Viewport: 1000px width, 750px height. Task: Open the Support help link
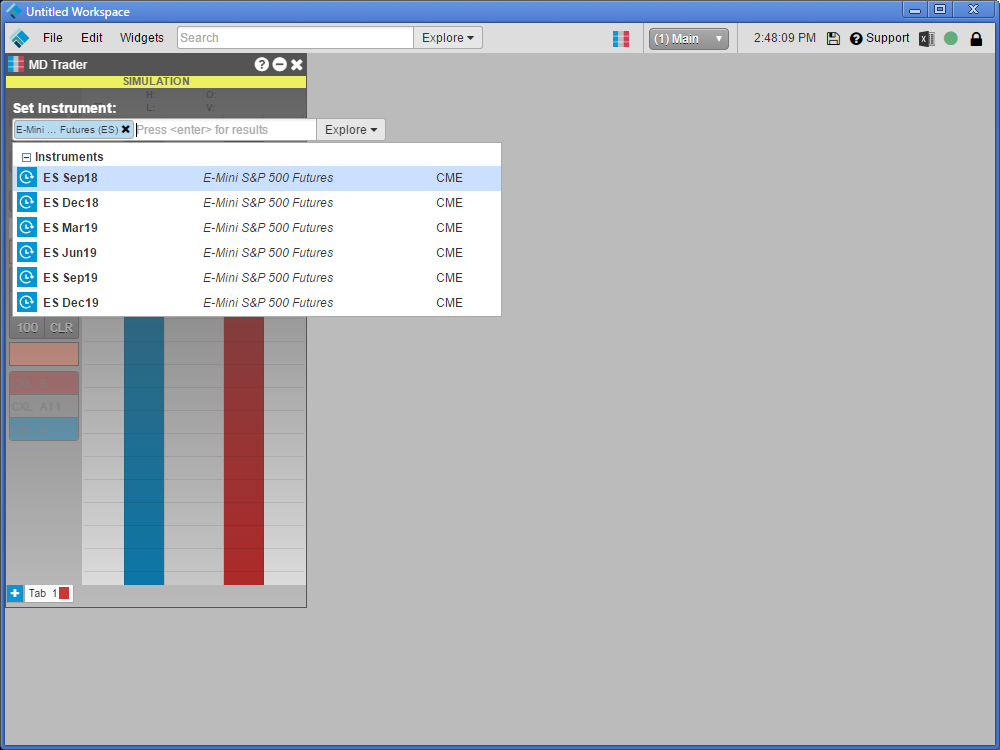tap(879, 38)
